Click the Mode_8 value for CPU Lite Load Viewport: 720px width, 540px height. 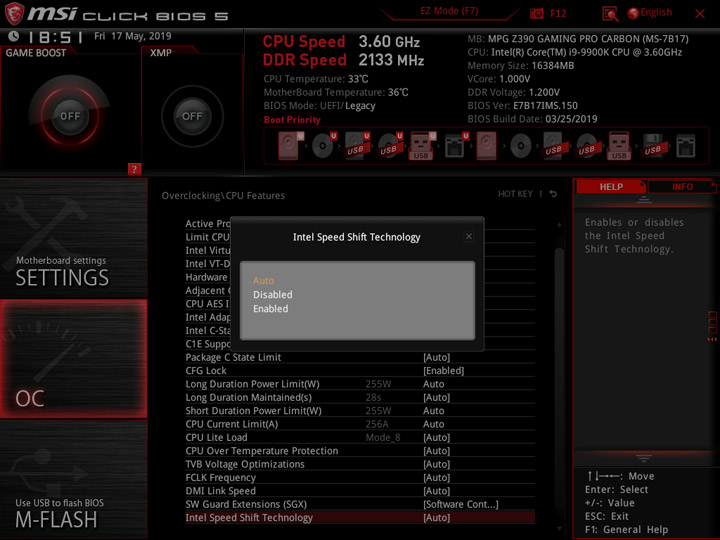(x=382, y=437)
